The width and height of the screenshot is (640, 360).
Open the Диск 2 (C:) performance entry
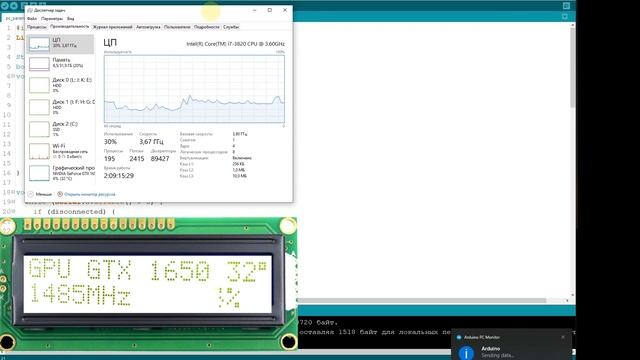pyautogui.click(x=60, y=129)
